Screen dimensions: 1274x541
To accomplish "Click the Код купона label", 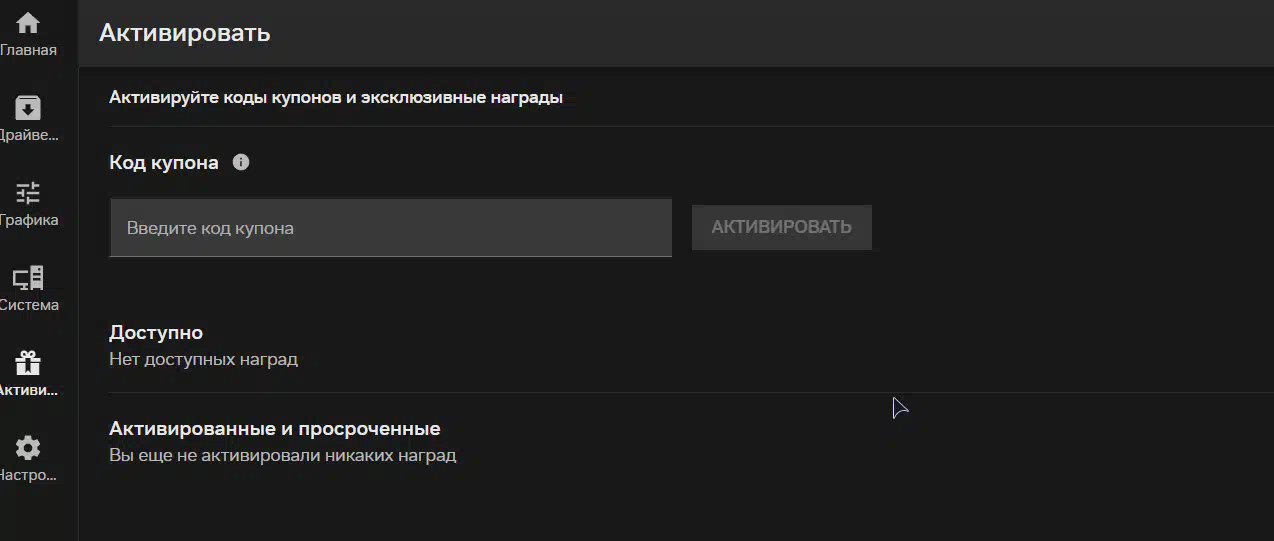I will coord(164,163).
